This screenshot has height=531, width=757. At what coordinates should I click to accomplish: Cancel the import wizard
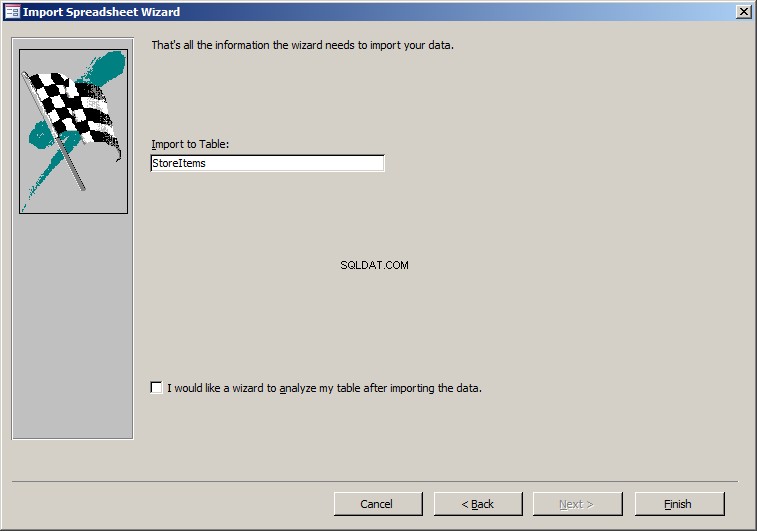click(378, 504)
